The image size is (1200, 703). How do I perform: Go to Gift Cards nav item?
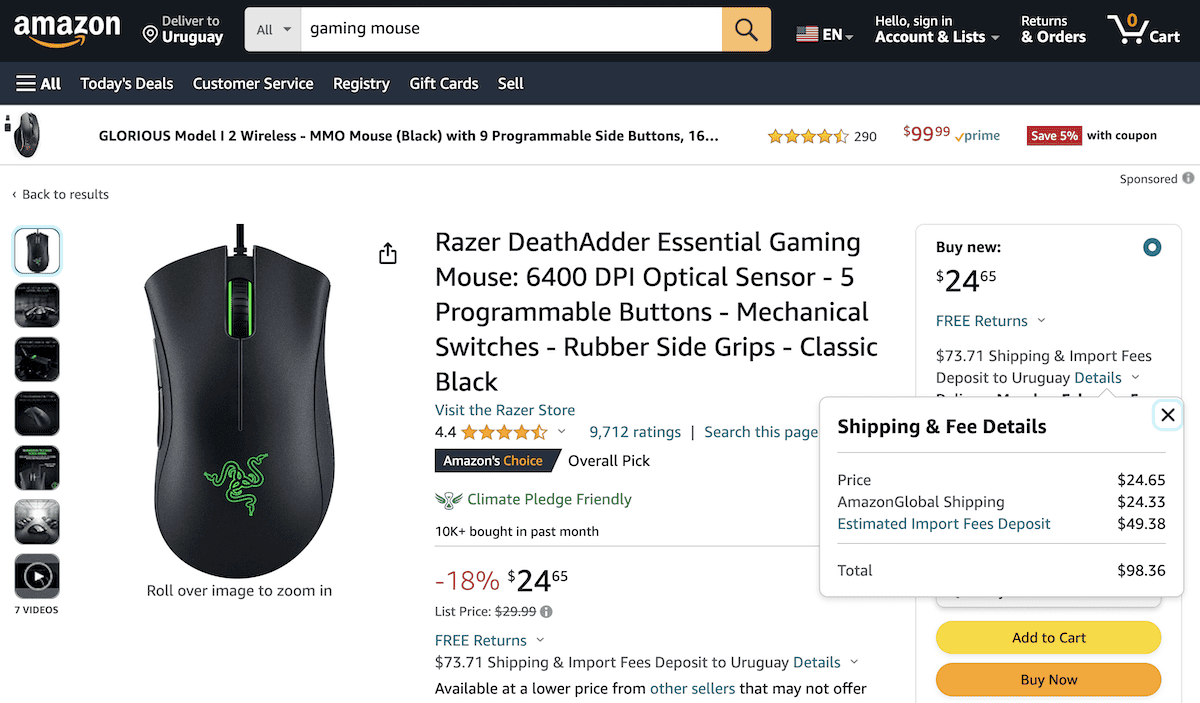pos(444,84)
